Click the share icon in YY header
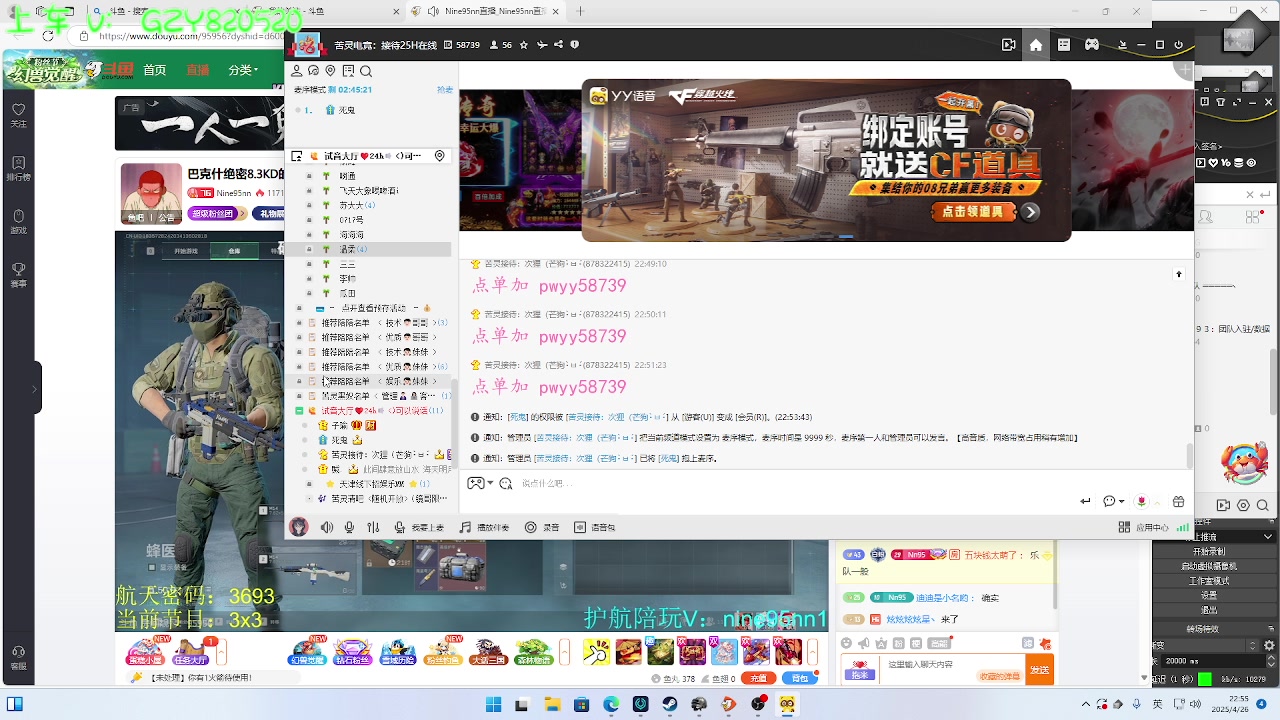 click(559, 45)
